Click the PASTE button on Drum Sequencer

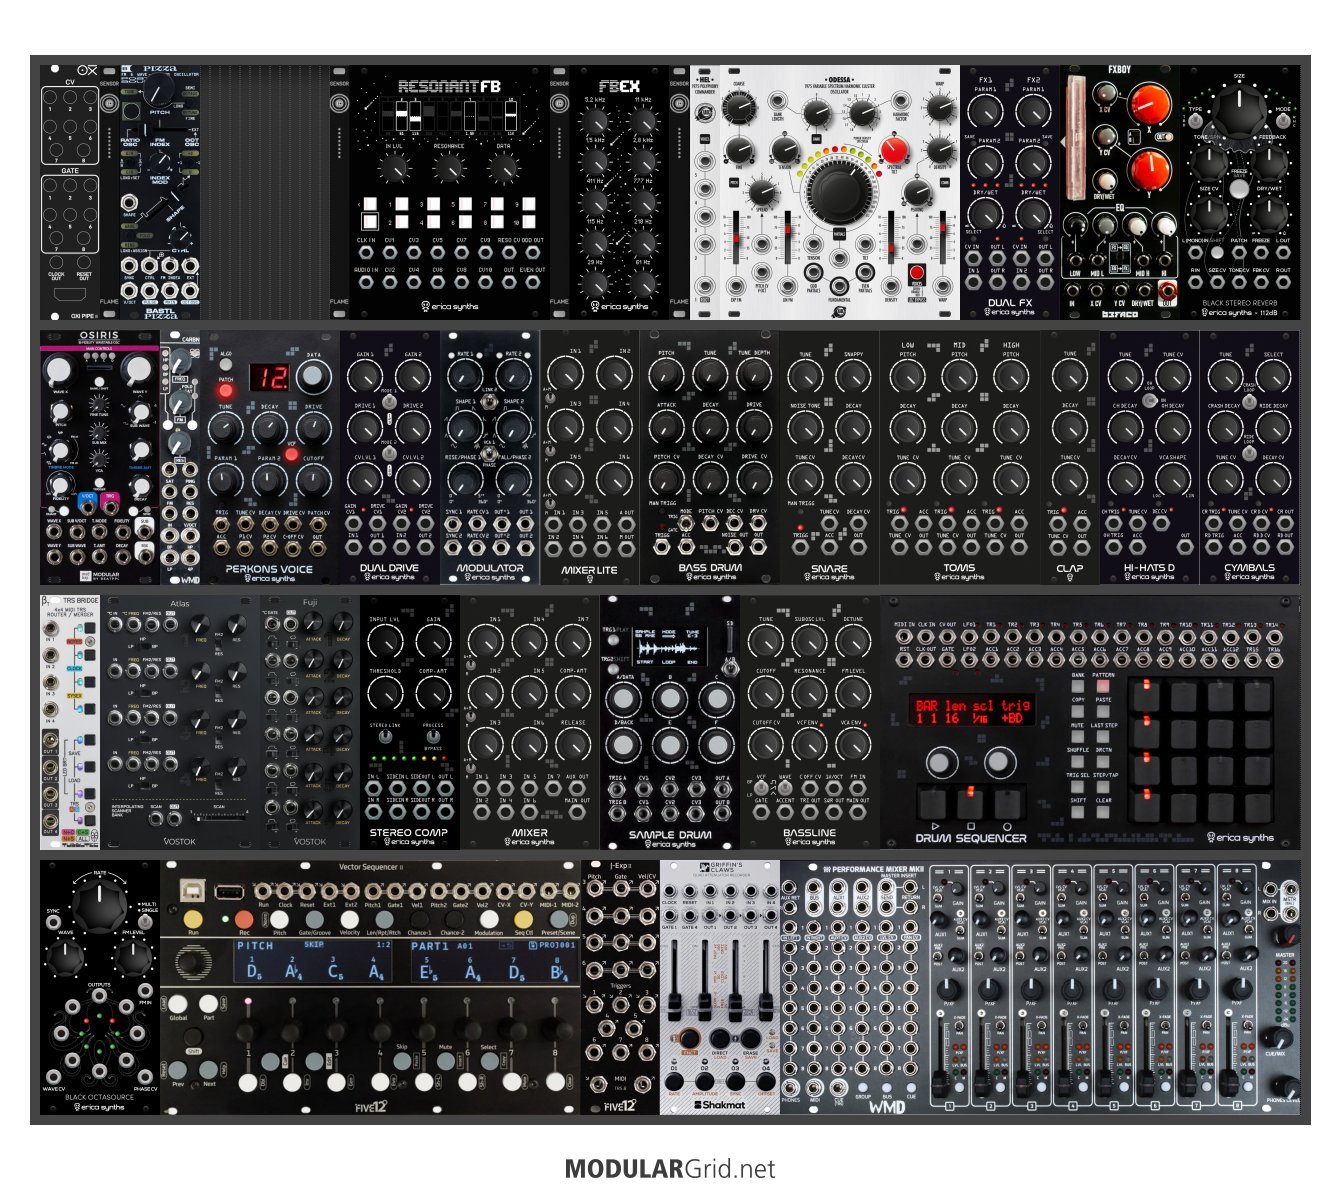(1103, 713)
